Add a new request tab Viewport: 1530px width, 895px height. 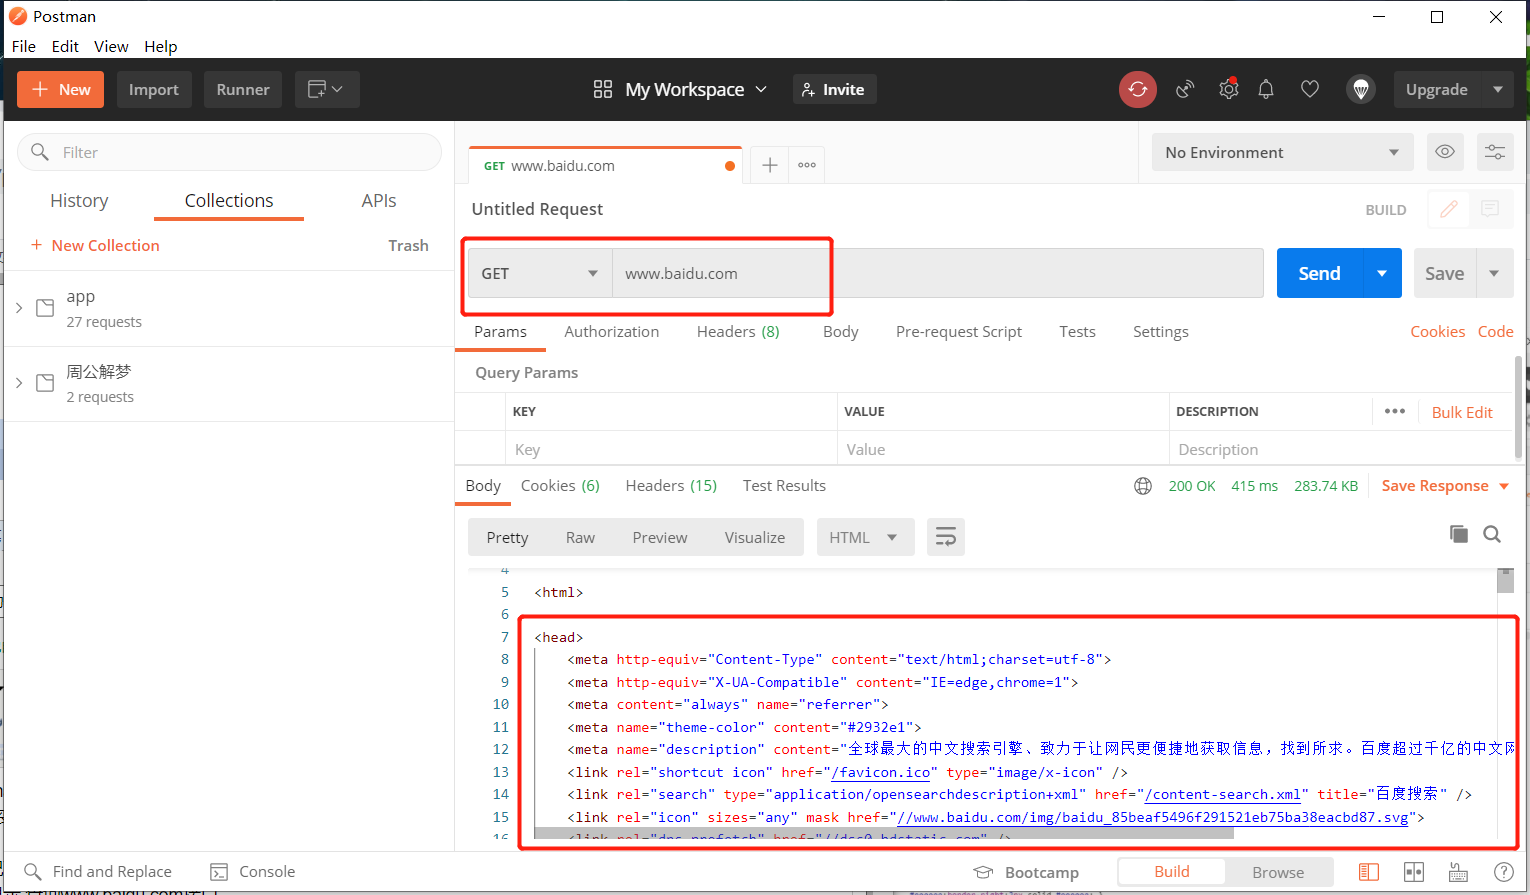770,165
